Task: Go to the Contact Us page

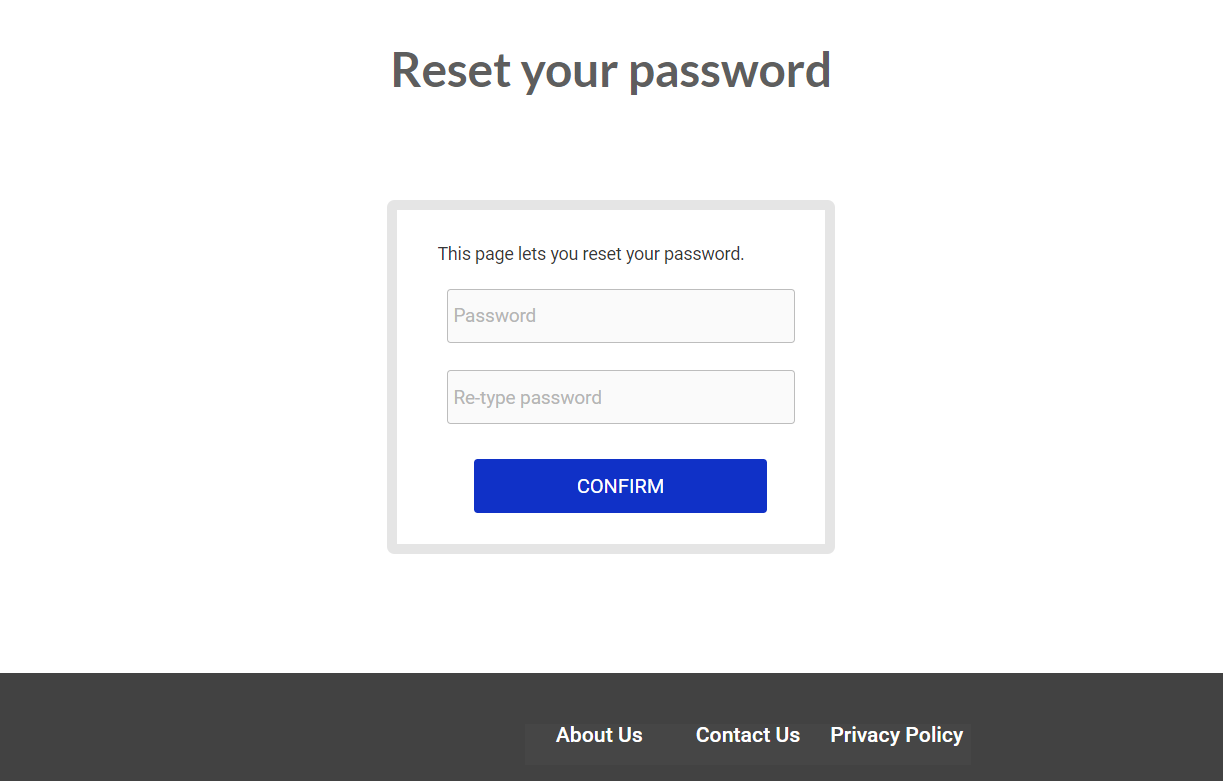Action: pos(748,735)
